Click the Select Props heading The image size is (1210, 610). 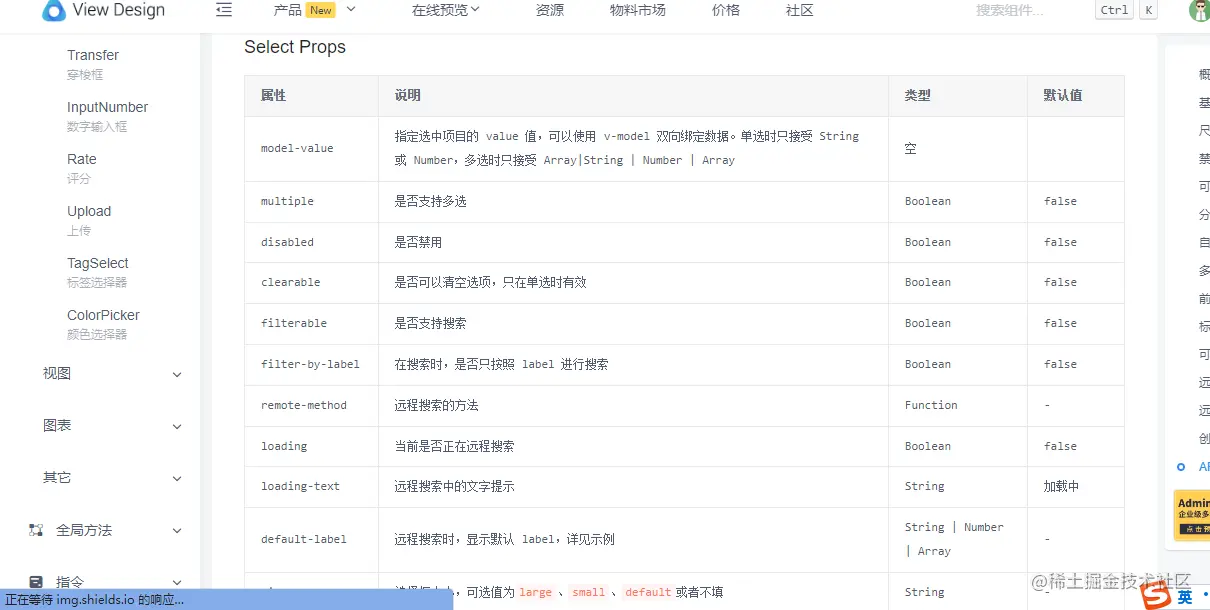coord(295,47)
